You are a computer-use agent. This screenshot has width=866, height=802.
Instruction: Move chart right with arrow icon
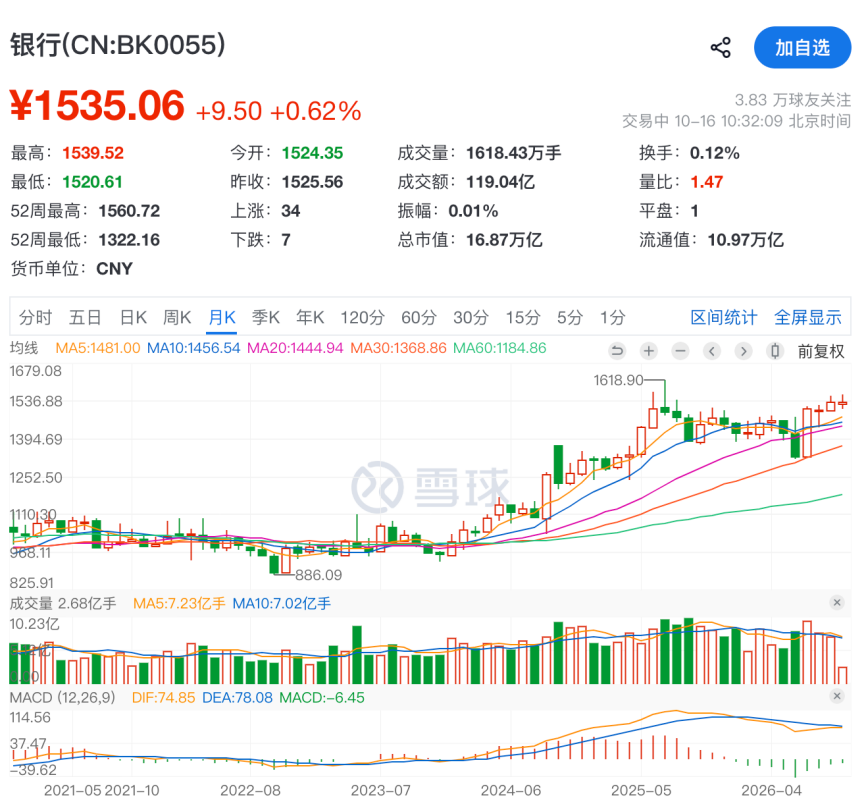tap(743, 351)
